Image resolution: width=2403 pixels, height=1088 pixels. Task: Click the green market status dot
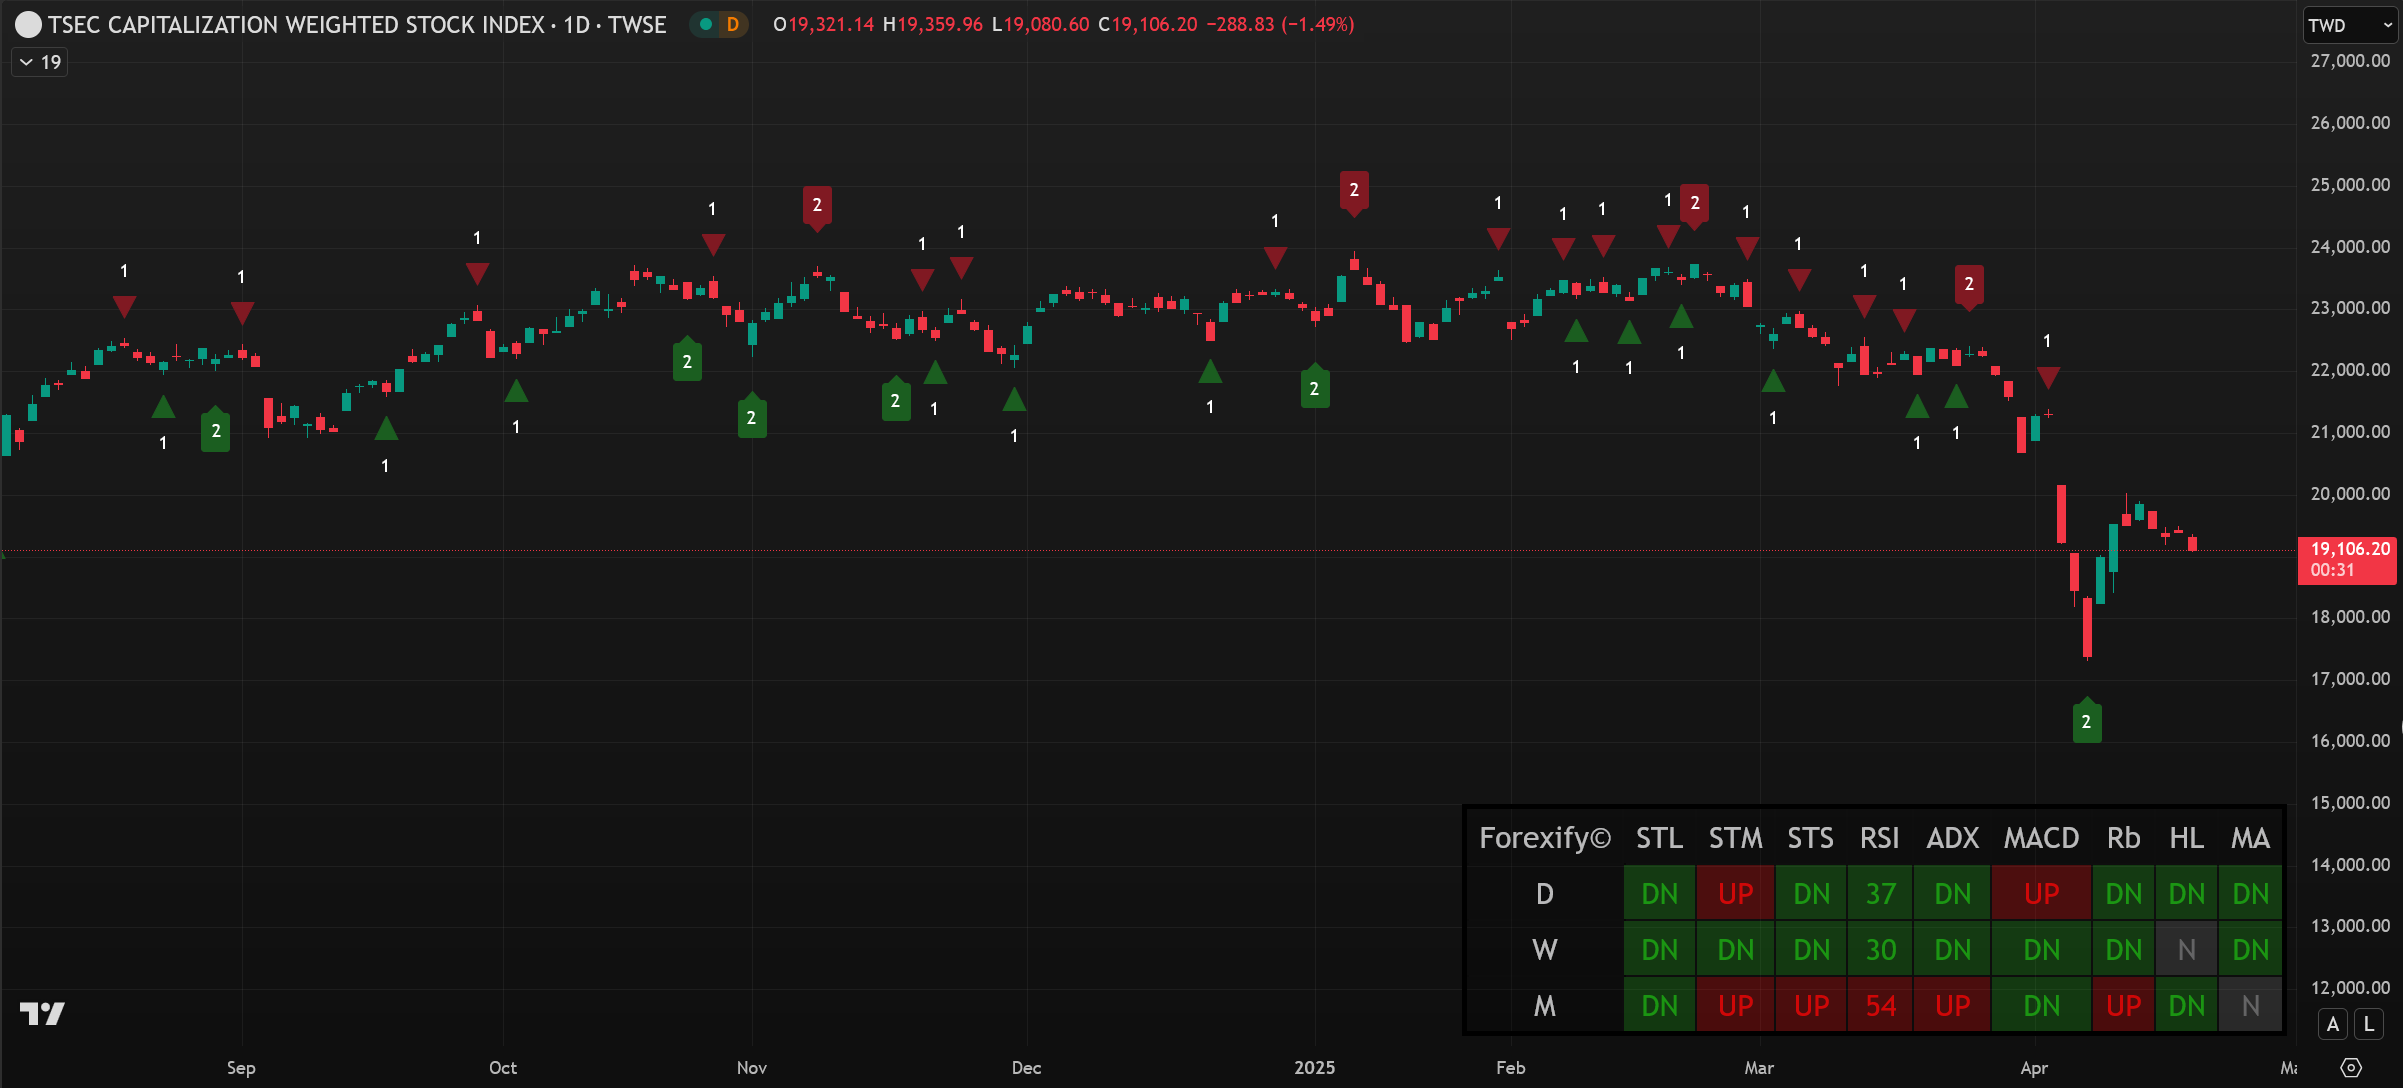click(706, 25)
